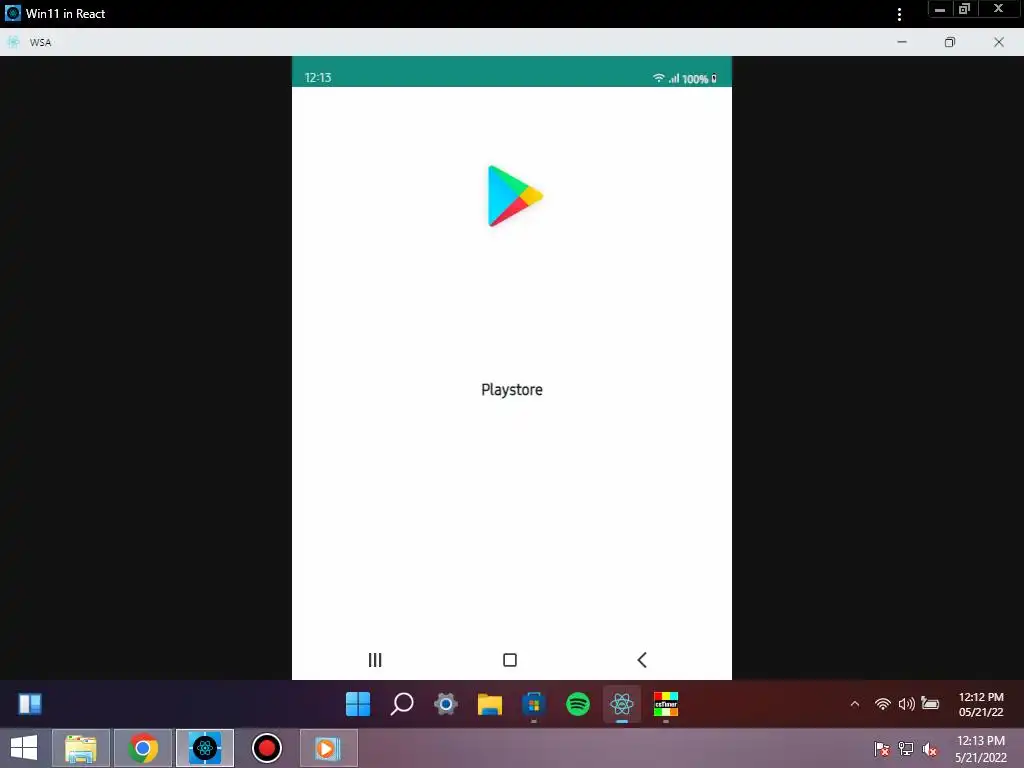This screenshot has width=1024, height=768.
Task: Tap the Android home button
Action: click(510, 660)
